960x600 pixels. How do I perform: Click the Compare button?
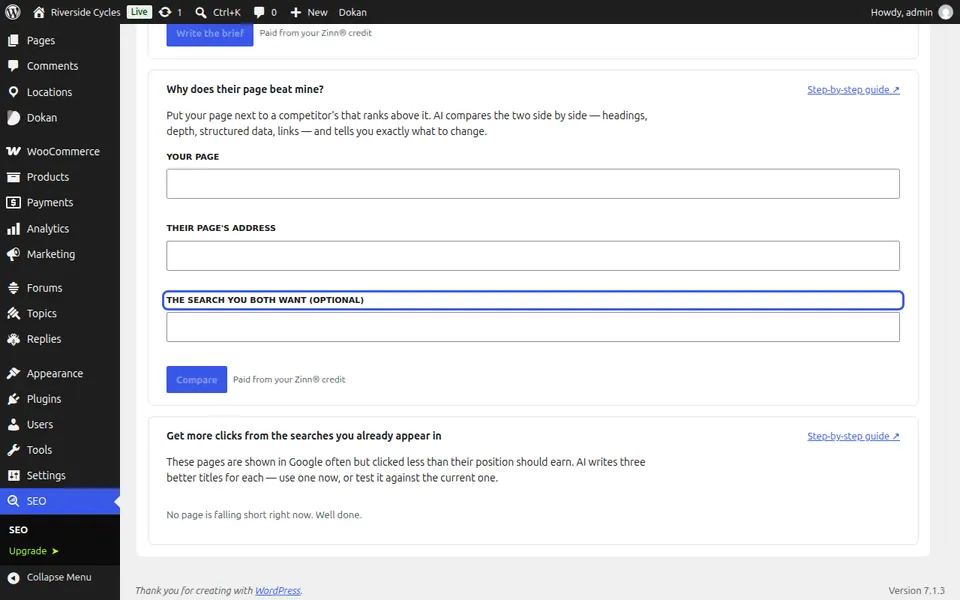197,380
